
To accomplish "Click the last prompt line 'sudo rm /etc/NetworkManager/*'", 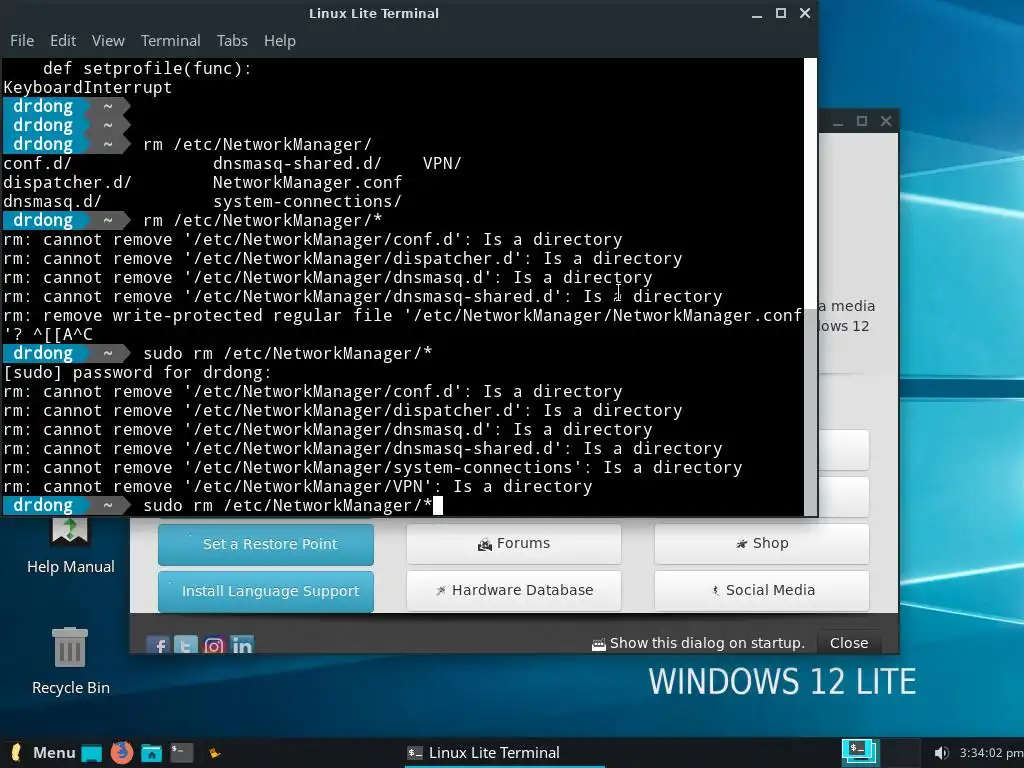I will click(x=287, y=505).
